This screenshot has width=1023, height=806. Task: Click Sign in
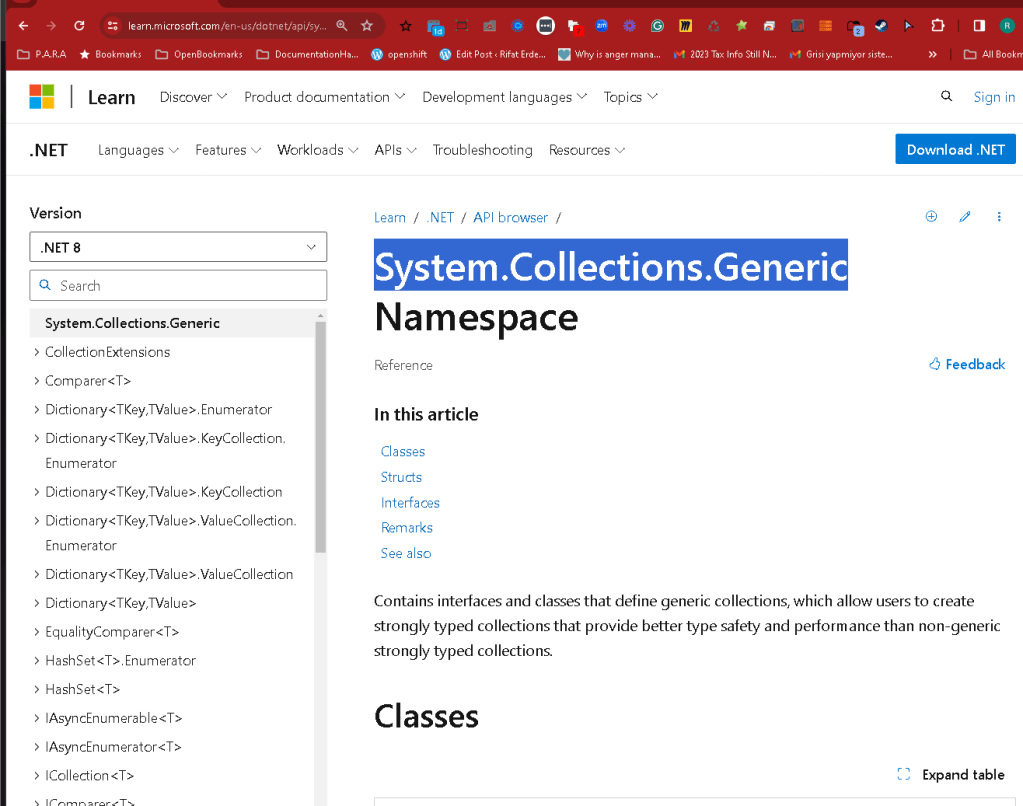pyautogui.click(x=994, y=97)
